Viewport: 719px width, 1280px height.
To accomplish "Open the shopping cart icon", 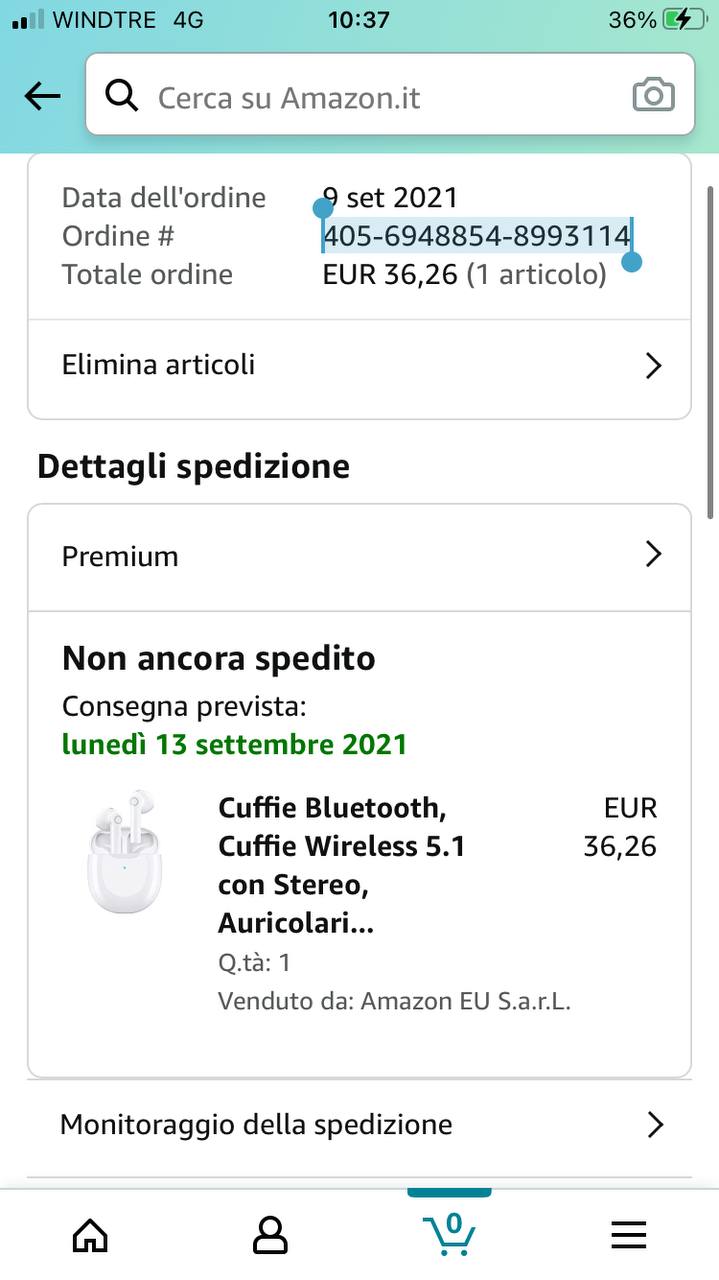I will (x=449, y=1233).
